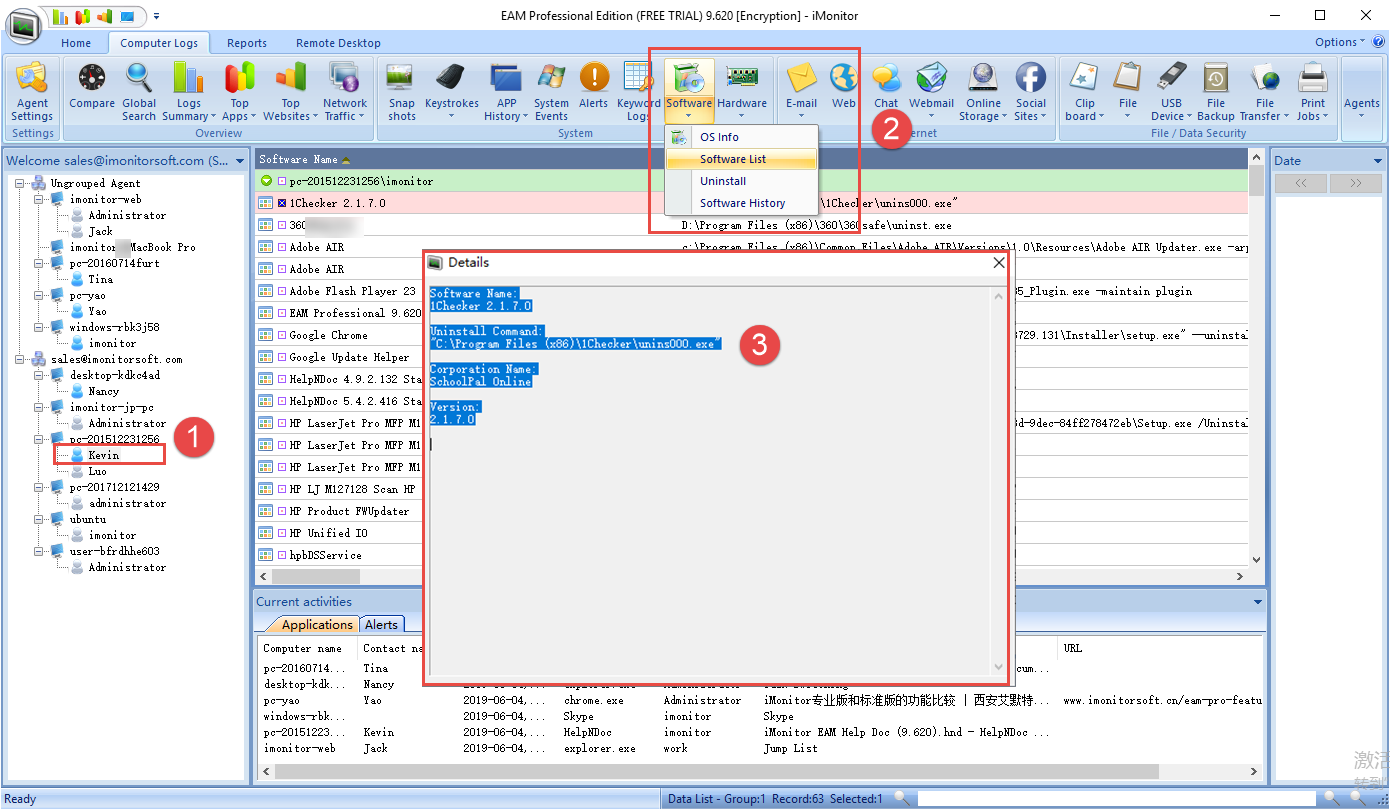Collapse the Ungrouped Agent tree node

(22, 183)
